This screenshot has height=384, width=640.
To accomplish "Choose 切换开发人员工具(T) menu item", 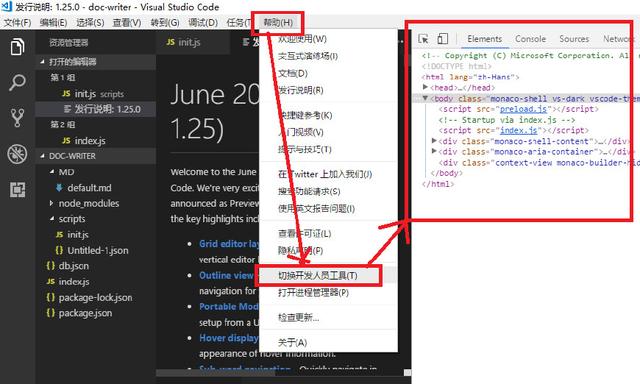I will click(328, 275).
